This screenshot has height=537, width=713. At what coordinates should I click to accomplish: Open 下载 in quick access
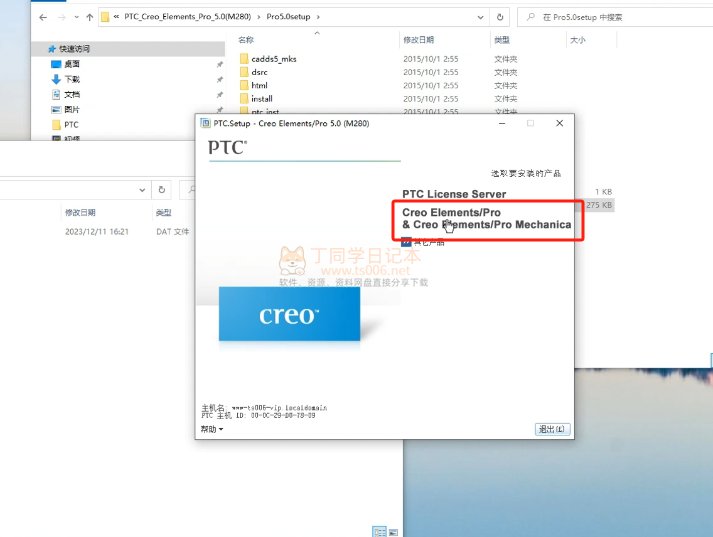click(72, 79)
